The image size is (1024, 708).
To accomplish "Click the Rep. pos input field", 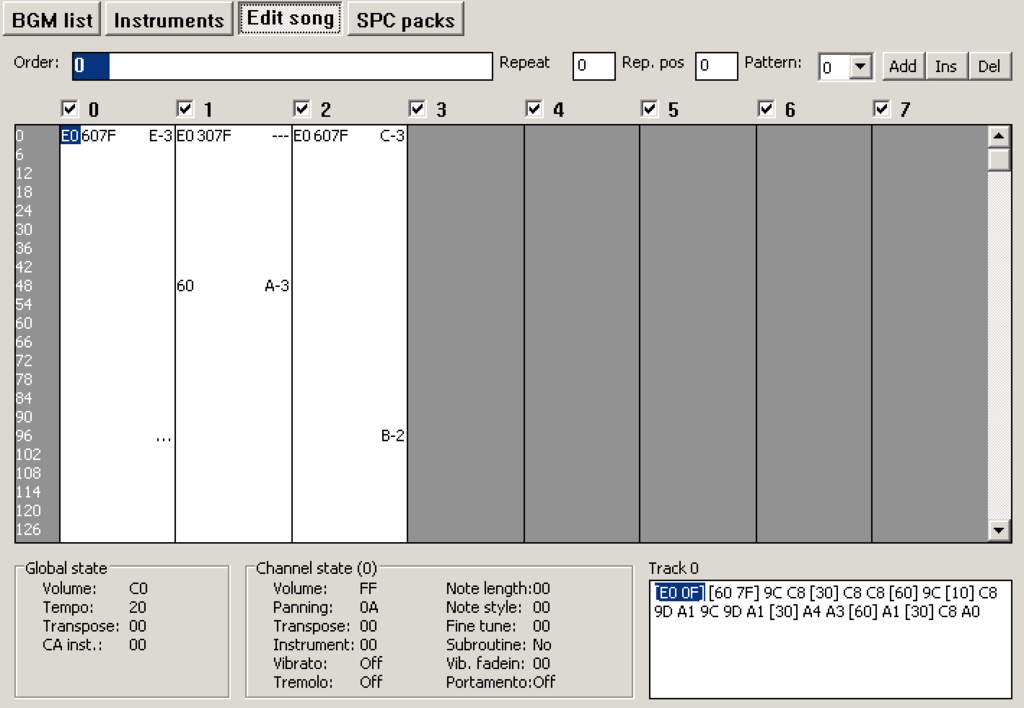I will (x=716, y=66).
